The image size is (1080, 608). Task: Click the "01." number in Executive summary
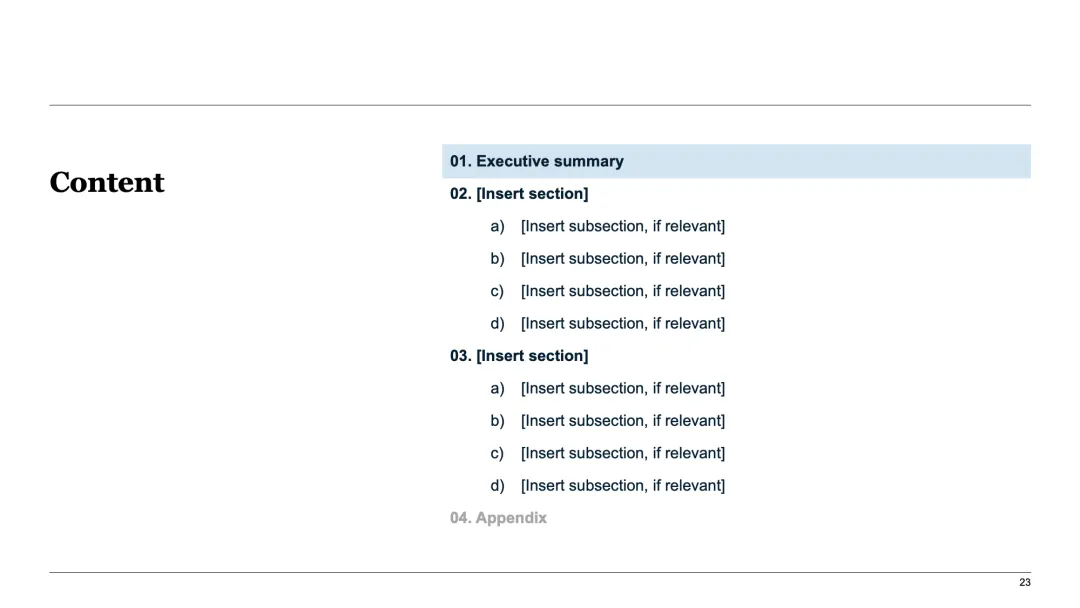click(461, 162)
